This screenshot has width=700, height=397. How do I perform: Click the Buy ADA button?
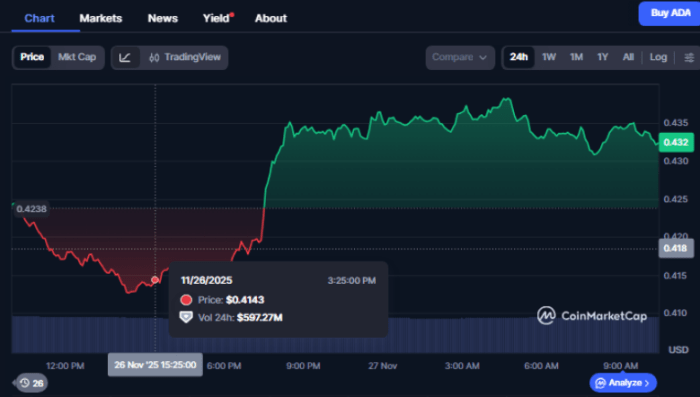(670, 13)
